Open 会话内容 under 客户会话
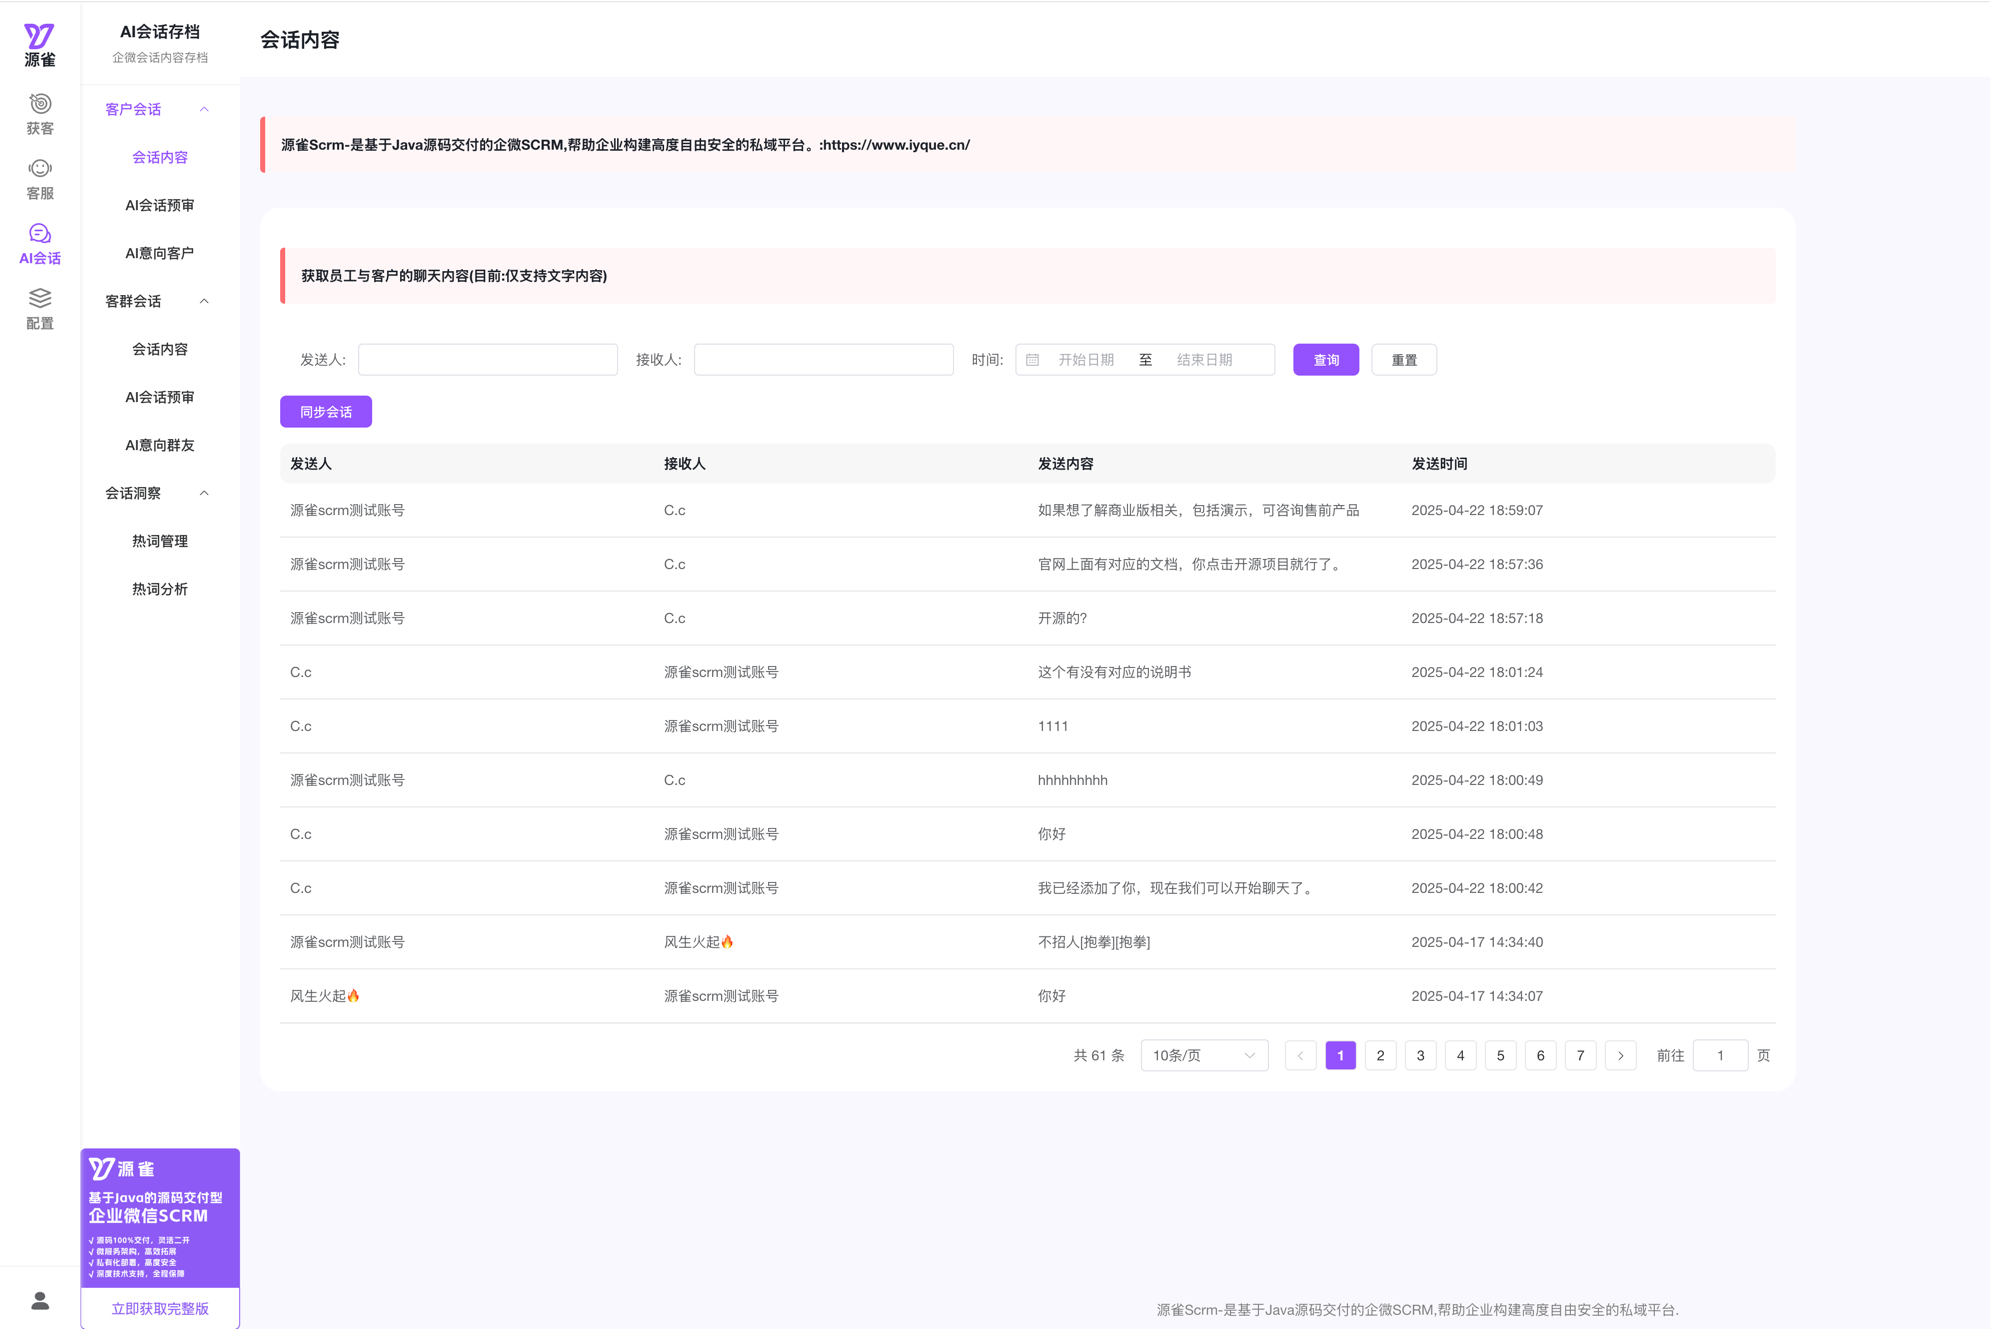1990x1329 pixels. [x=160, y=157]
